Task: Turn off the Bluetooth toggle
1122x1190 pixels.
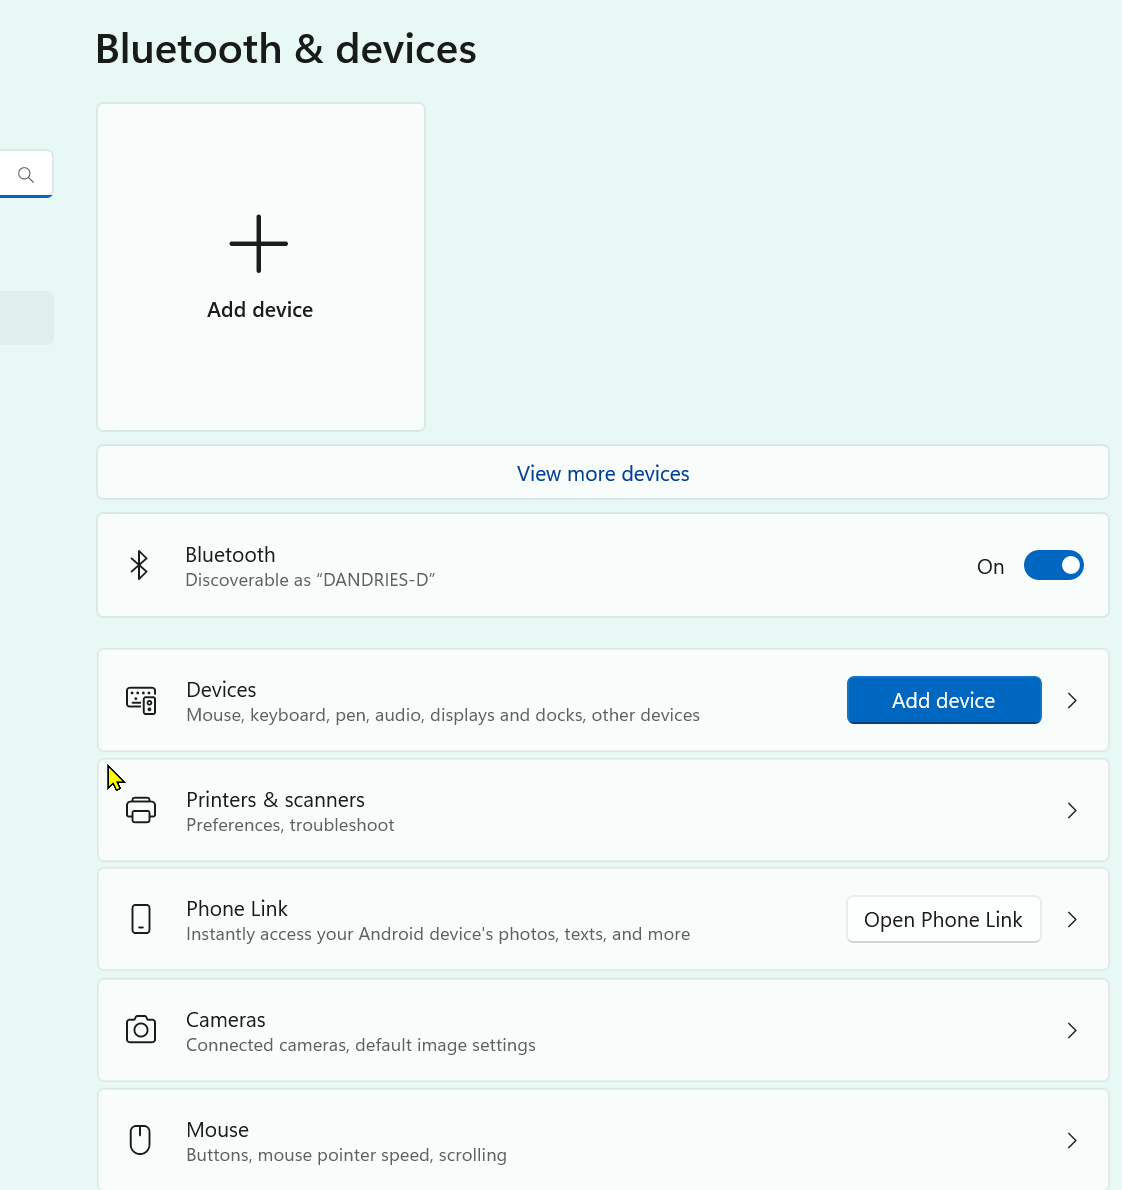Action: [x=1053, y=566]
